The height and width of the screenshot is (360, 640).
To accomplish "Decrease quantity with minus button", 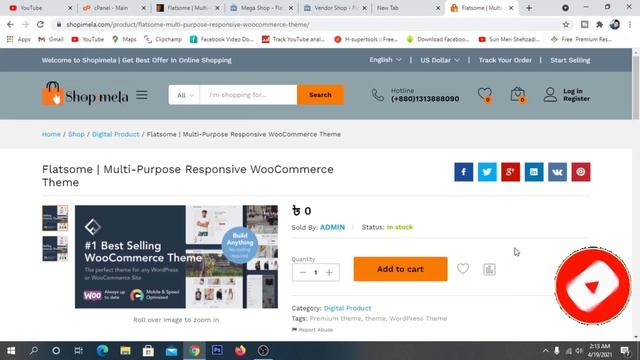I will [302, 272].
